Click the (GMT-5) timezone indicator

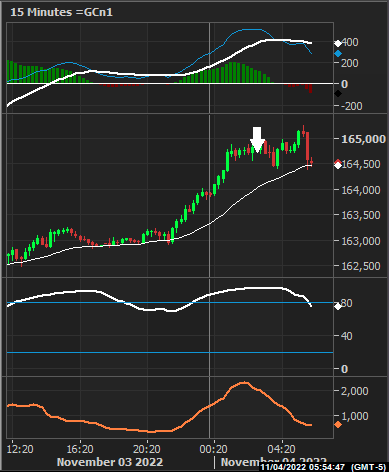(368, 467)
